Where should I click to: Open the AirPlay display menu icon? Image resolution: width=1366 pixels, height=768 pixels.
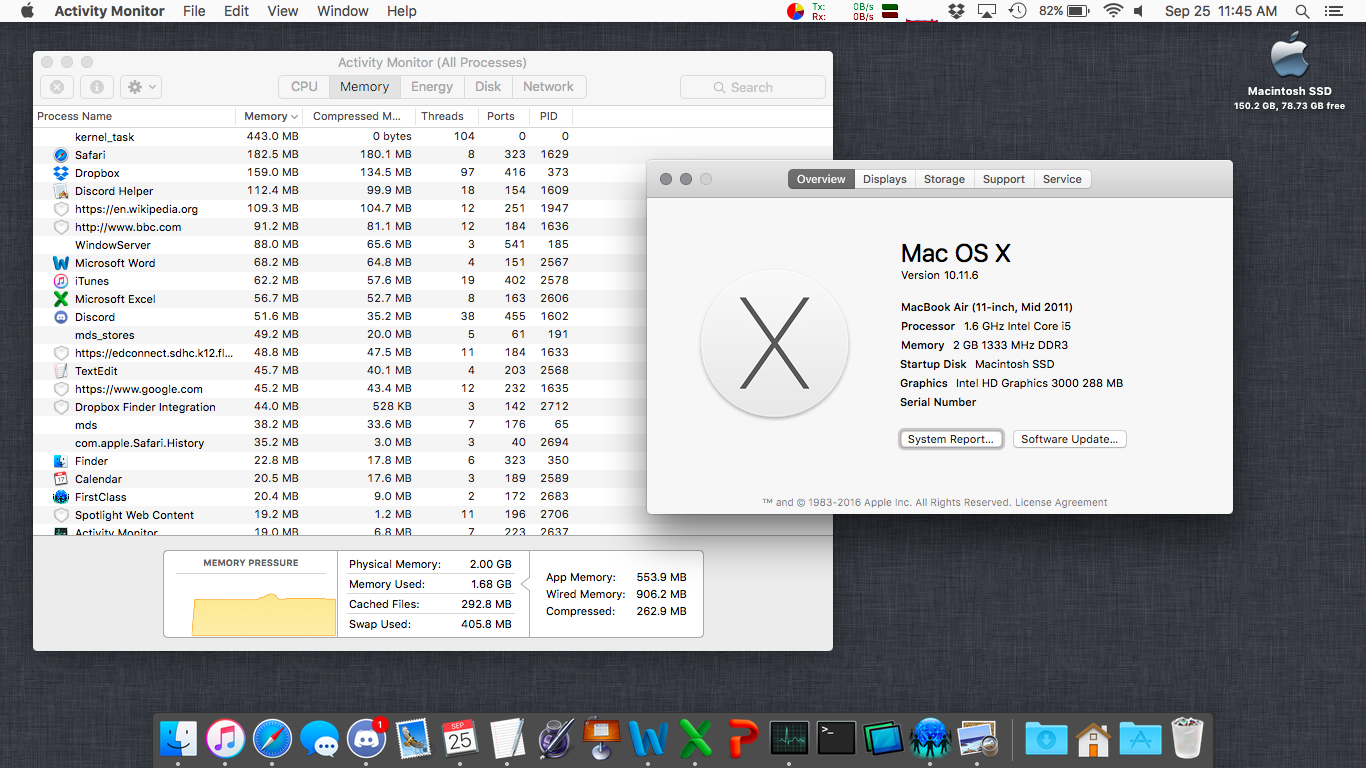(987, 11)
